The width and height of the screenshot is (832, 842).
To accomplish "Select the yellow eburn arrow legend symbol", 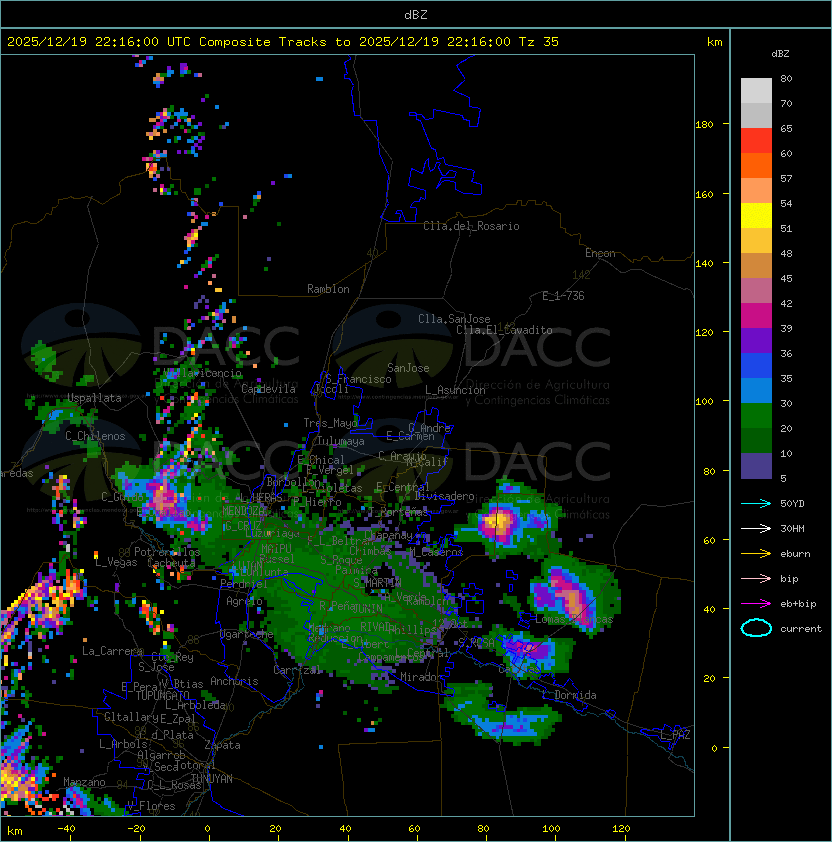I will 756,554.
